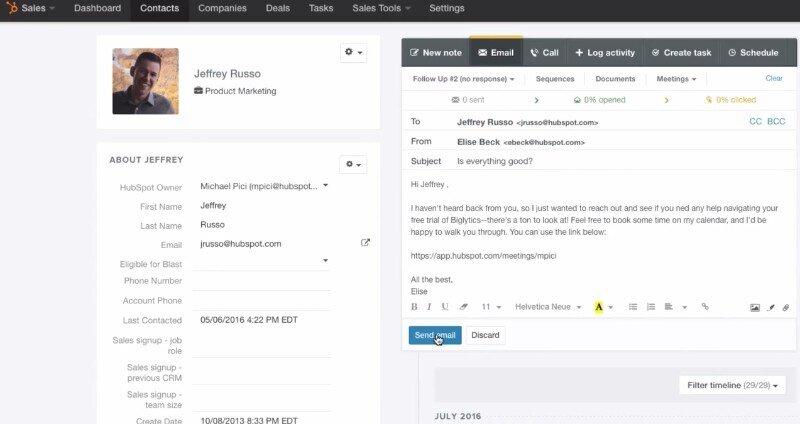Image resolution: width=800 pixels, height=424 pixels.
Task: Click the paperclip attachment icon
Action: pos(786,307)
